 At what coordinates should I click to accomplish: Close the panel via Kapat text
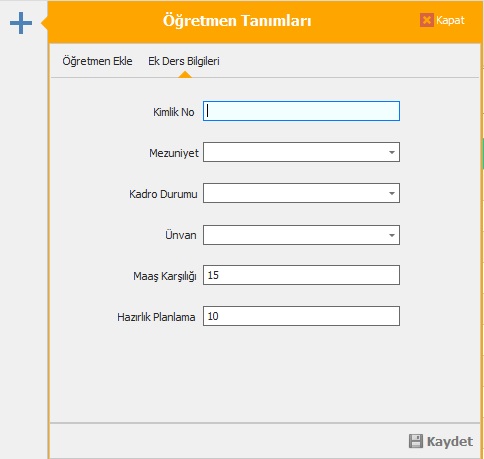click(x=450, y=20)
